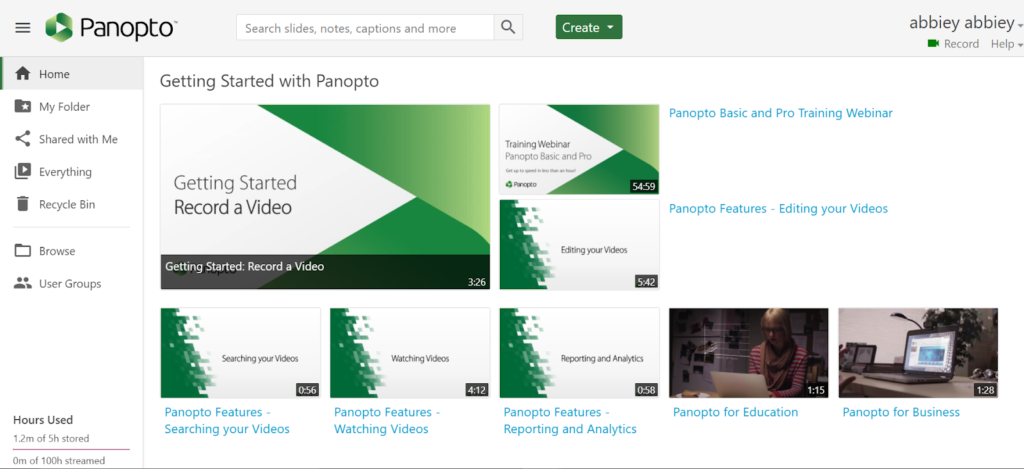This screenshot has width=1024, height=469.
Task: Open the Panopto for Business laptop thumbnail
Action: pyautogui.click(x=918, y=353)
